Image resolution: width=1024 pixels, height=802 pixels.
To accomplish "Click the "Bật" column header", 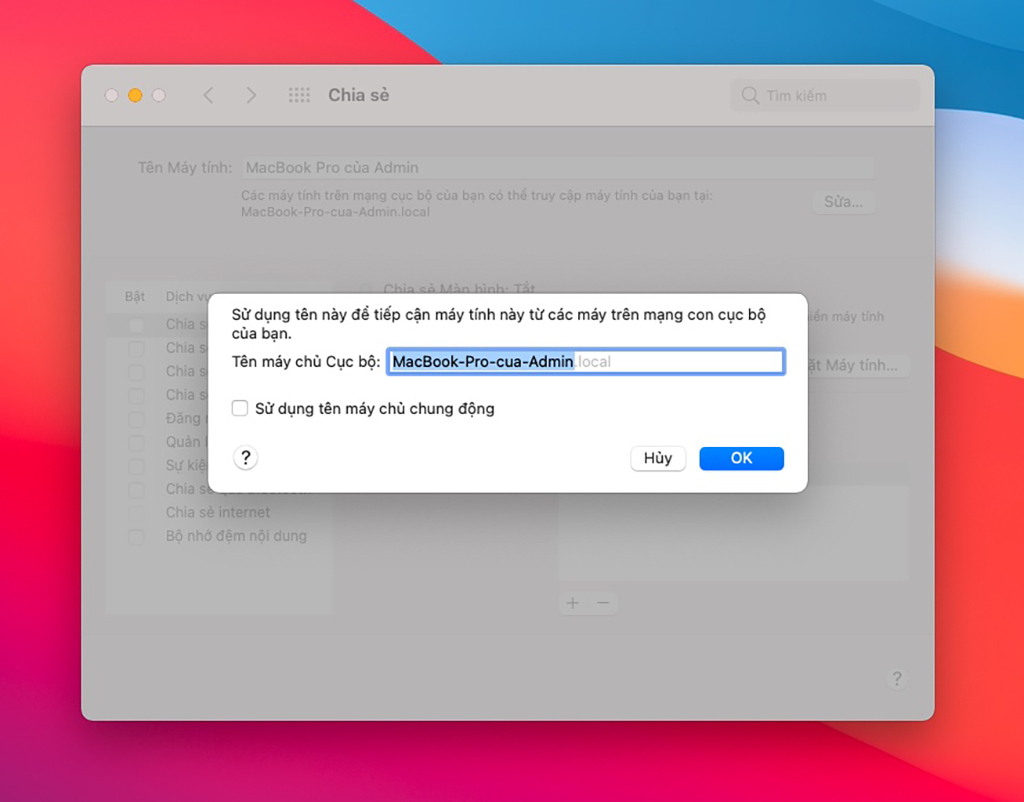I will 135,297.
